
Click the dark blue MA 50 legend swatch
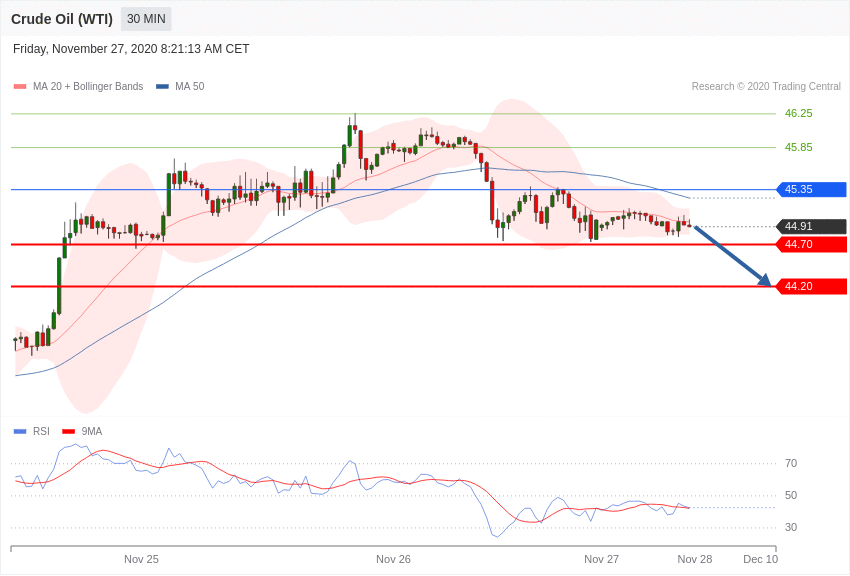tap(162, 87)
